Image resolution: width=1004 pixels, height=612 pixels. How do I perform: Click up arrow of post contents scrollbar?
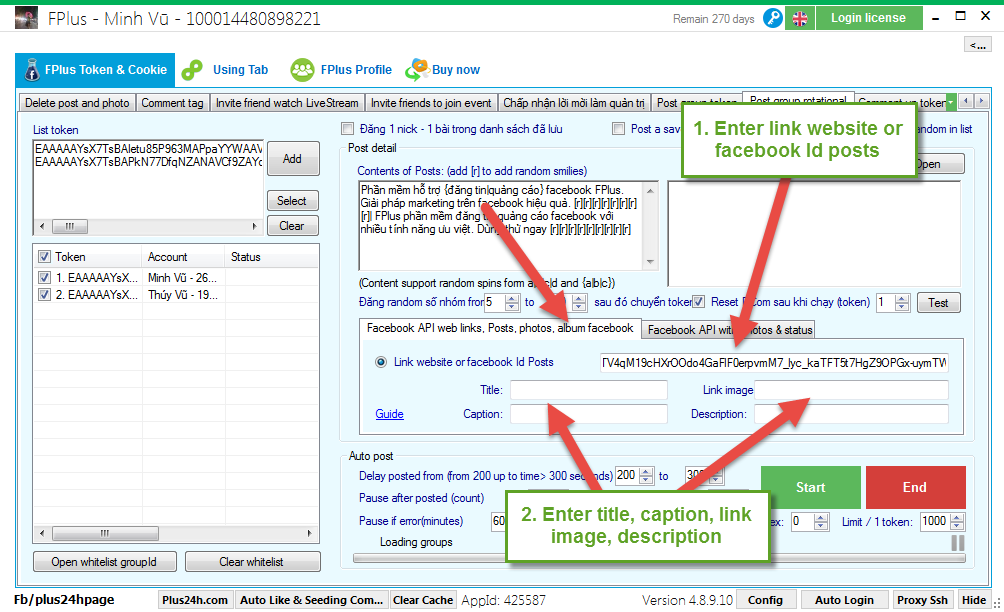(x=651, y=191)
